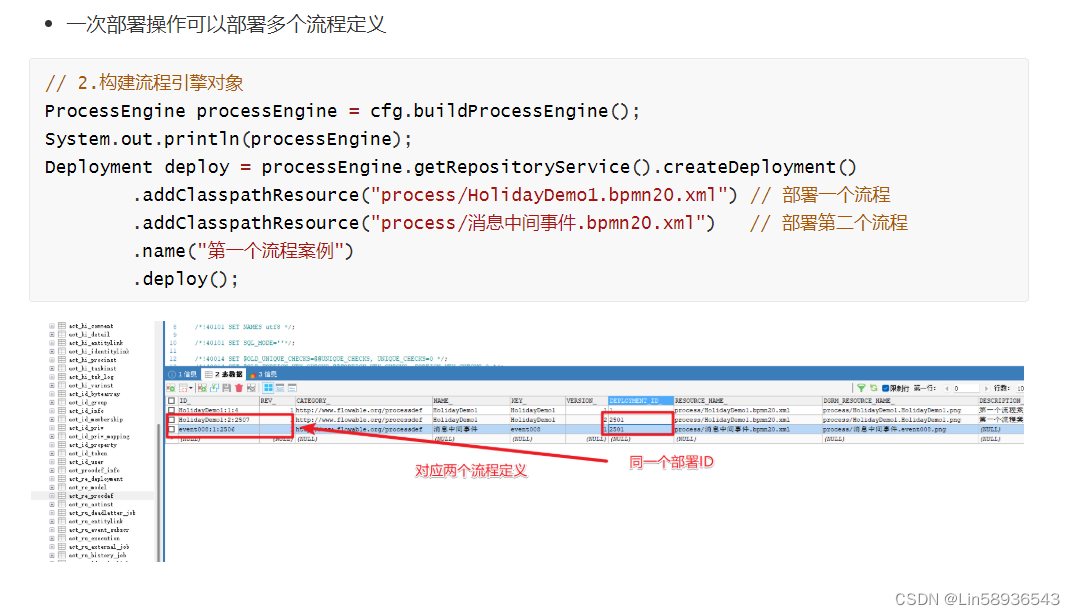This screenshot has height=615, width=1075.
Task: Toggle the 限制行 limit rows checkbox
Action: coord(885,388)
